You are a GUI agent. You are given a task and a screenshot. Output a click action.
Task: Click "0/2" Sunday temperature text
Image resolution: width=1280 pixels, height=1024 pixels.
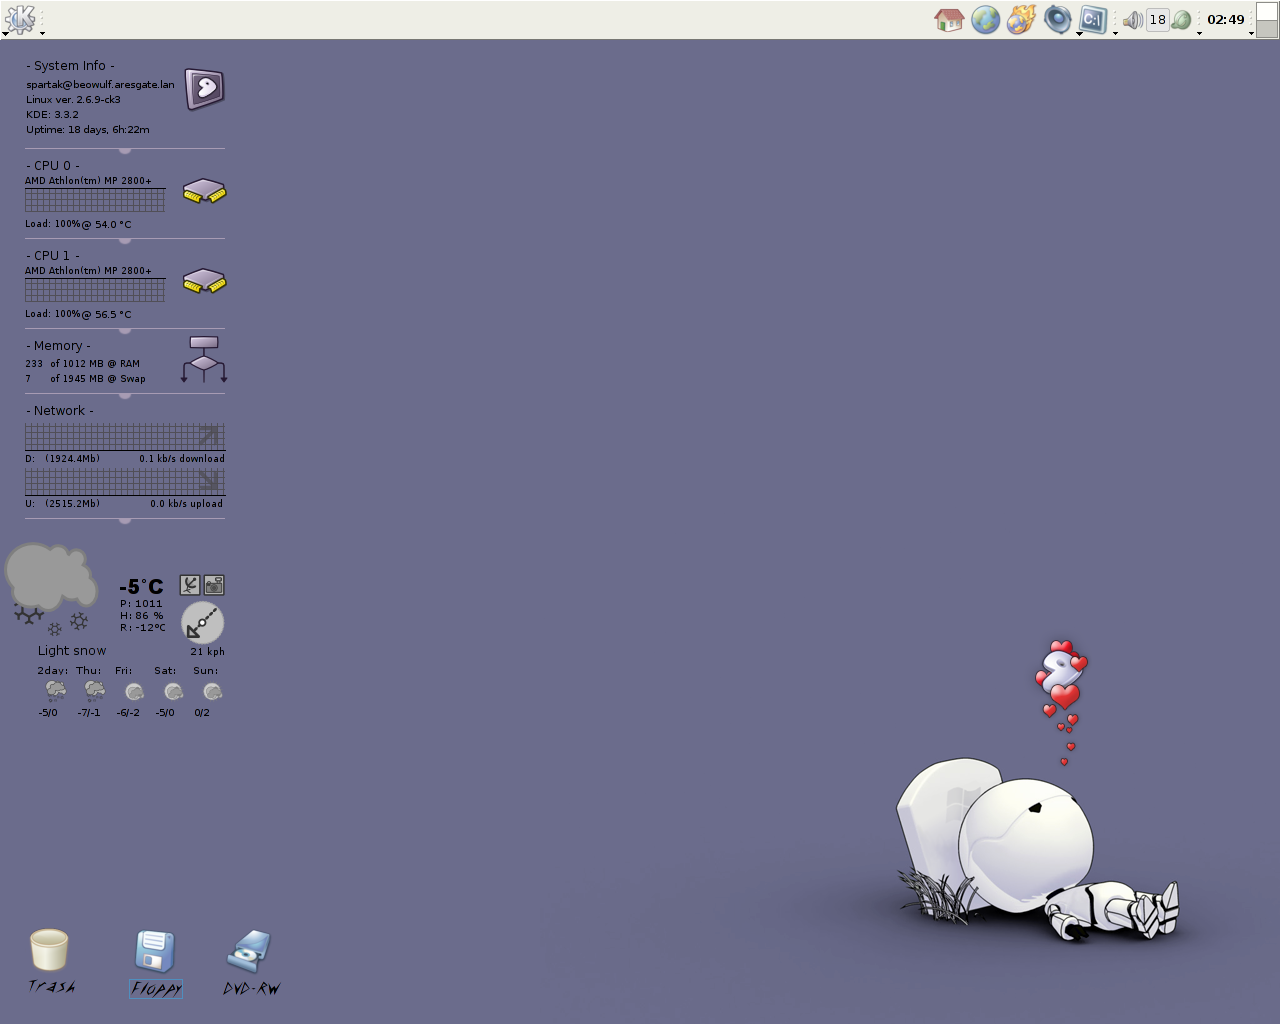[202, 713]
